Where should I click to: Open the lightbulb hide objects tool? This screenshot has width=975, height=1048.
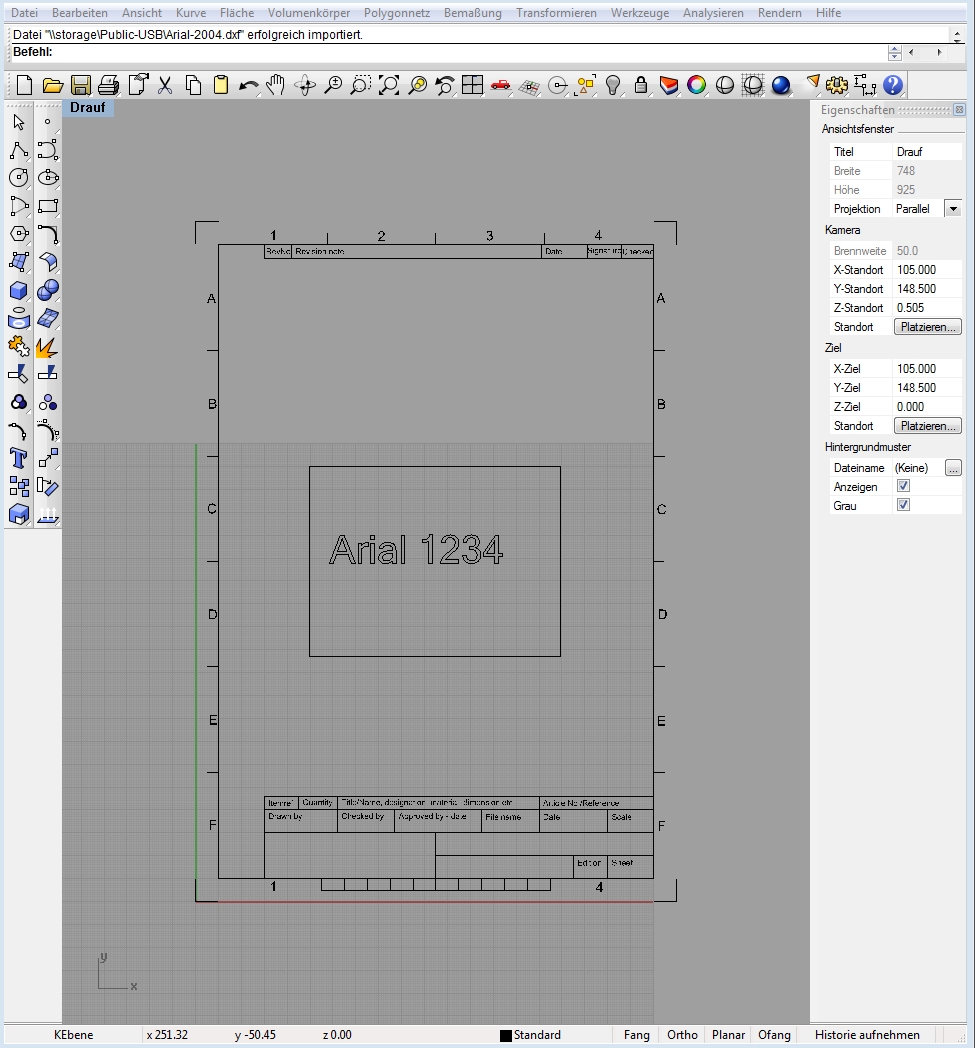click(x=613, y=85)
